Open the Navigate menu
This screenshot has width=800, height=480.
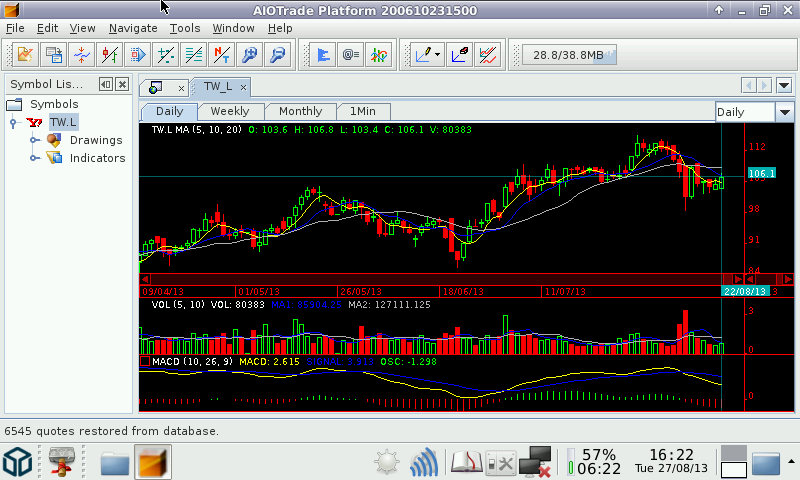click(x=133, y=28)
